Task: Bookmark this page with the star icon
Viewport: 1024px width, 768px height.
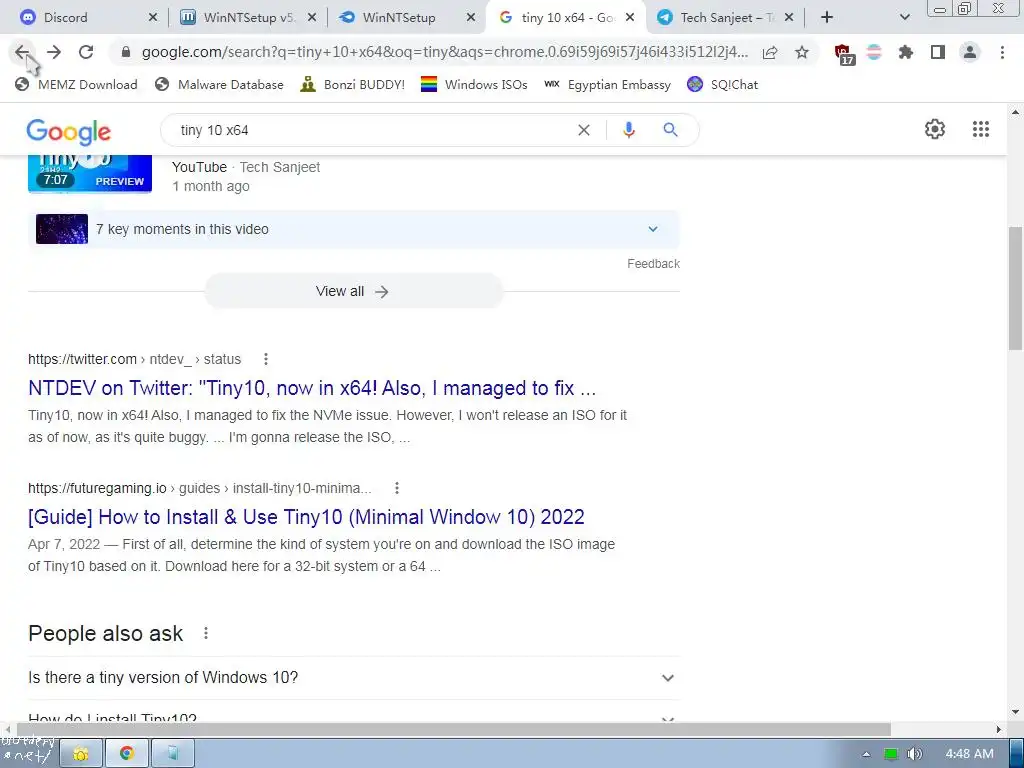Action: coord(802,52)
